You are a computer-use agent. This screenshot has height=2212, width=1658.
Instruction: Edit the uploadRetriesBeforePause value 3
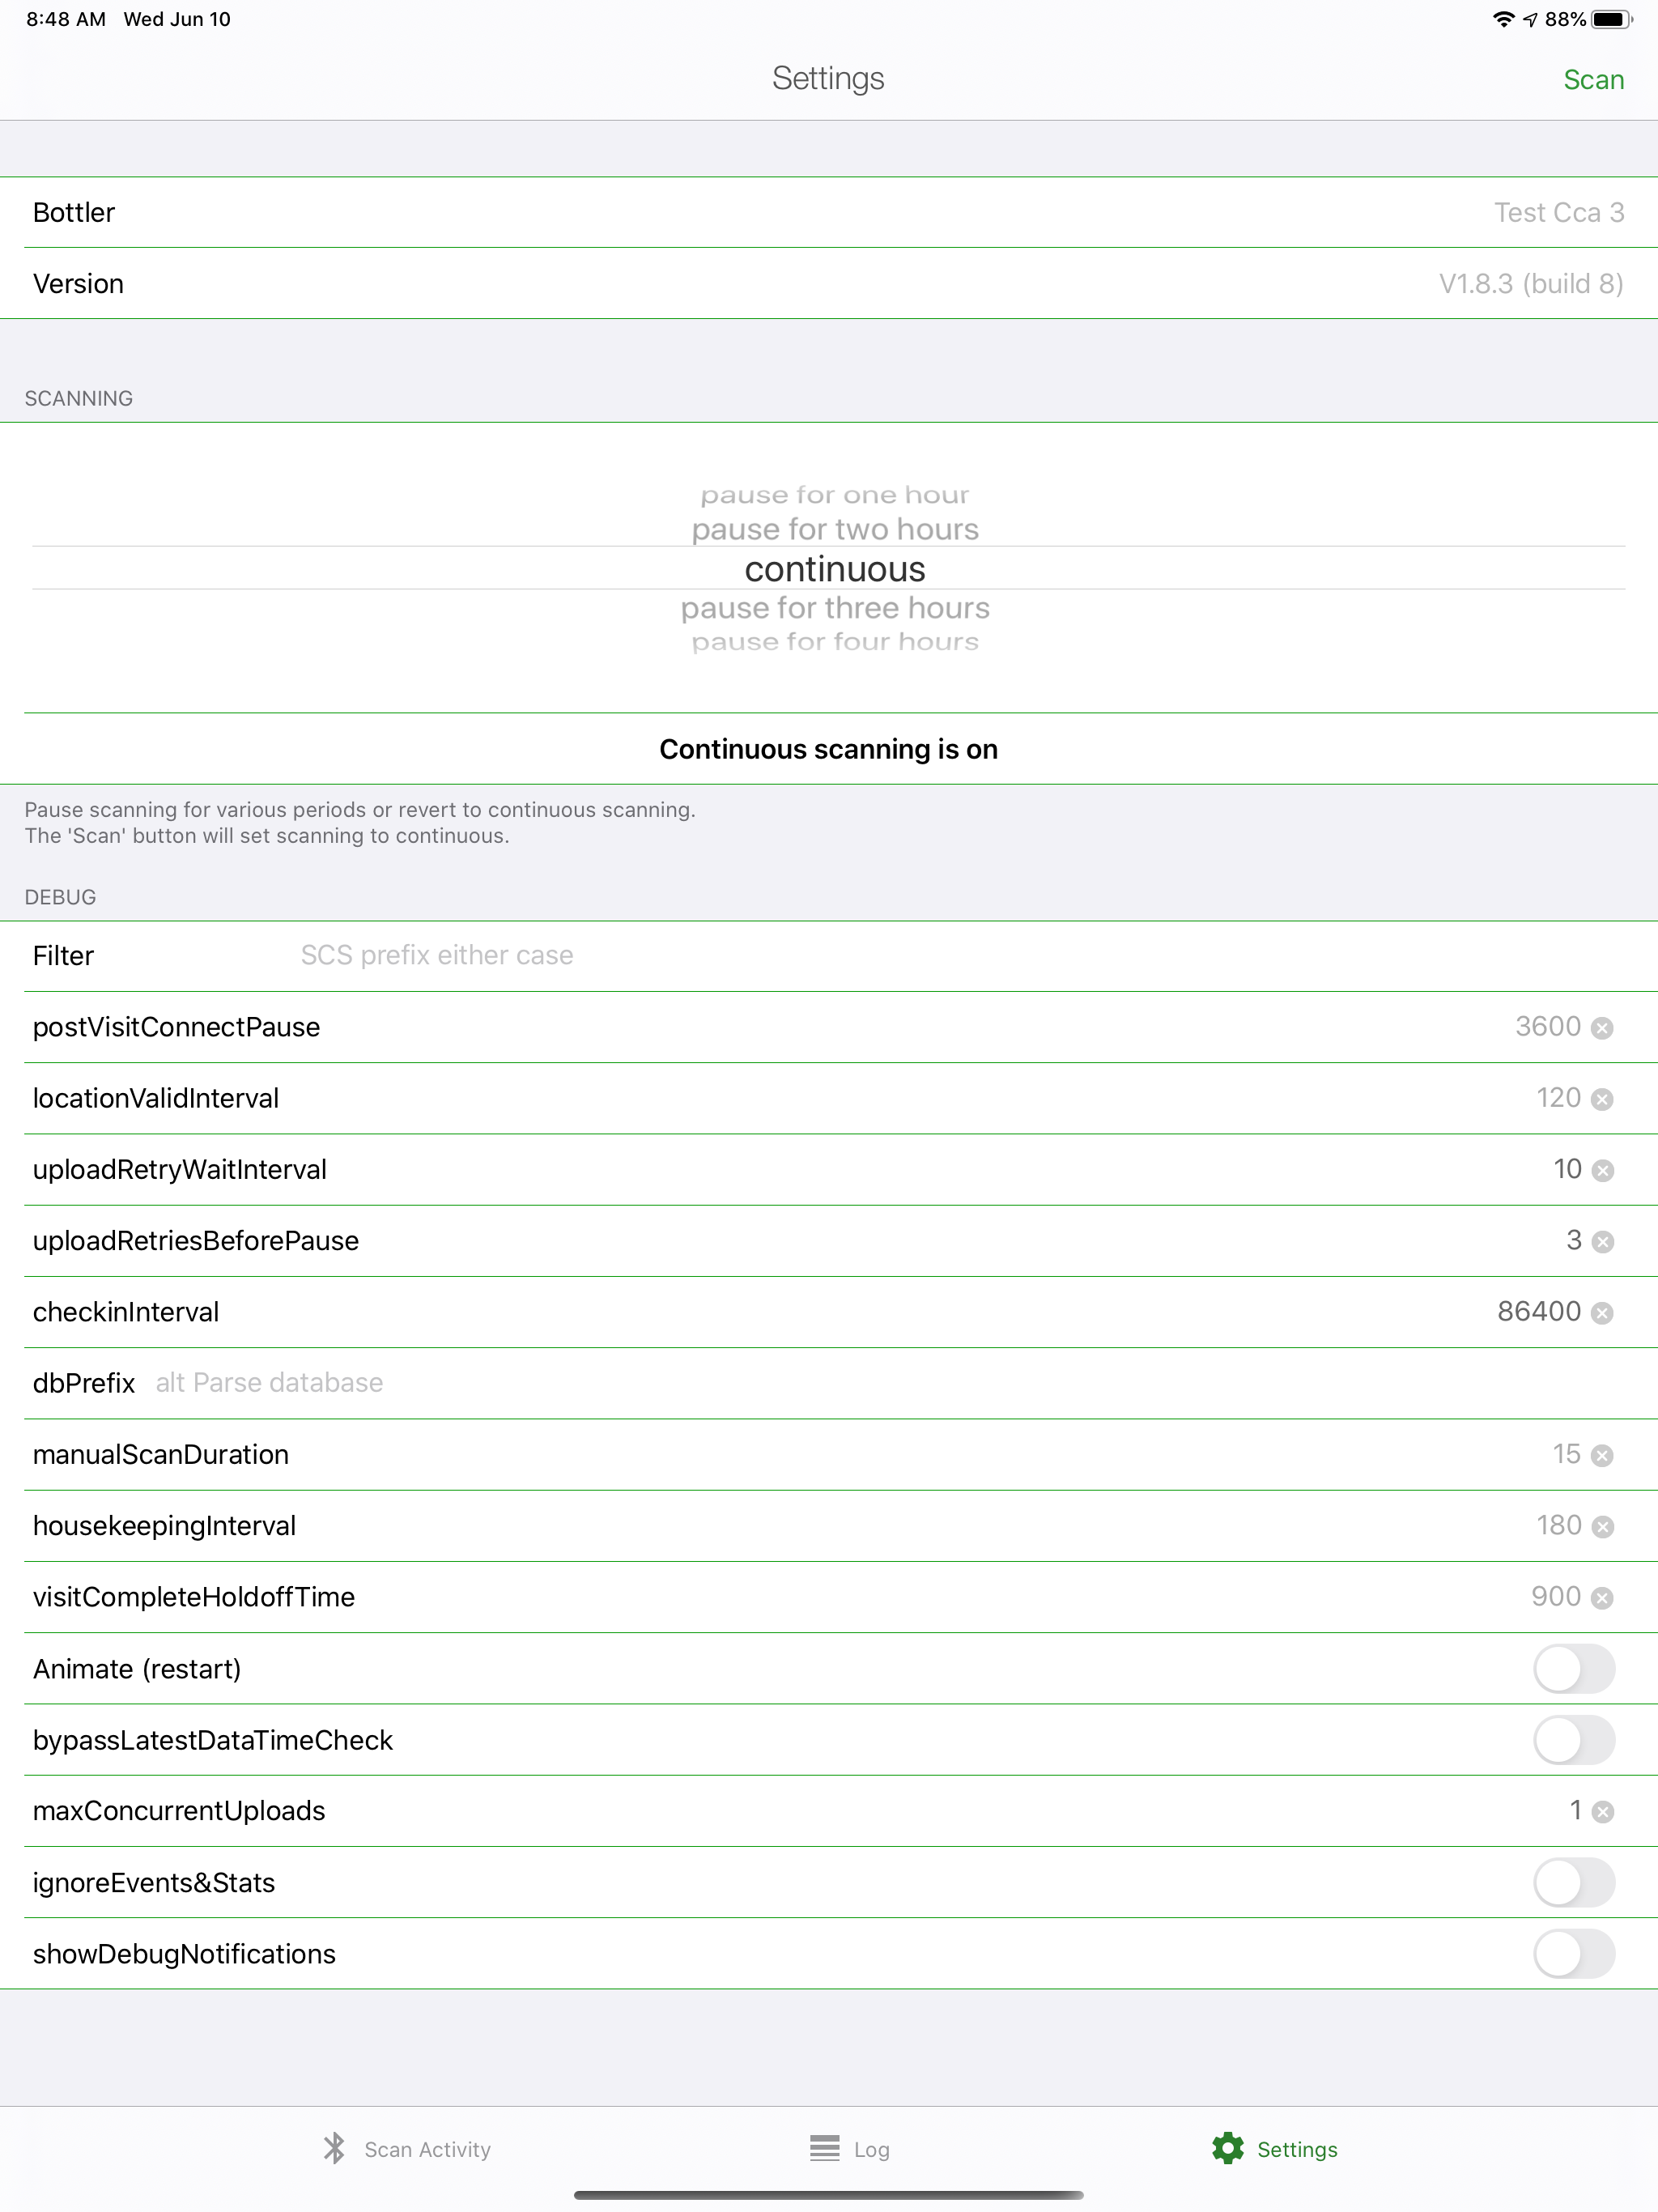[1573, 1240]
